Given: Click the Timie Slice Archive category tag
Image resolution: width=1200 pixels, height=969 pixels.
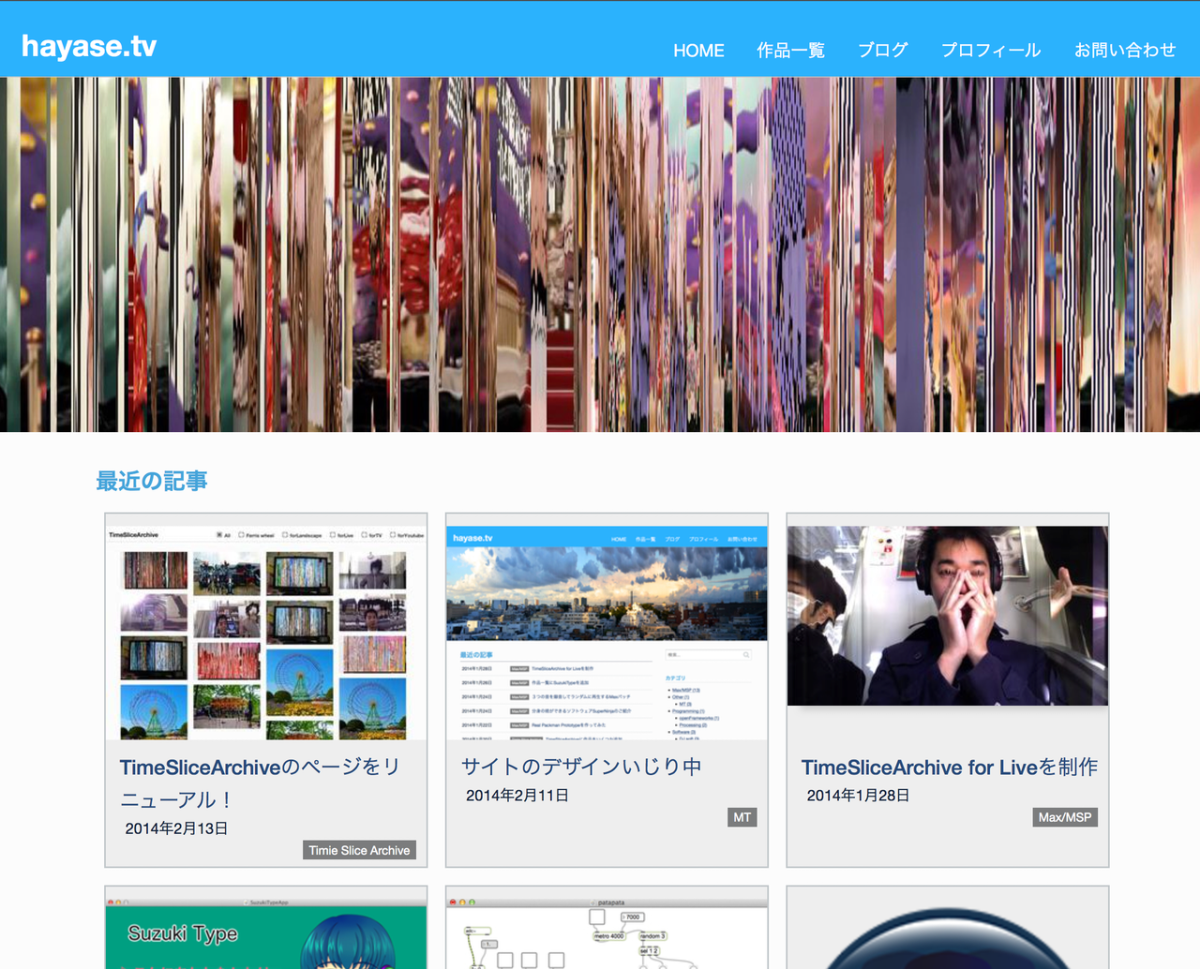Looking at the screenshot, I should 359,851.
